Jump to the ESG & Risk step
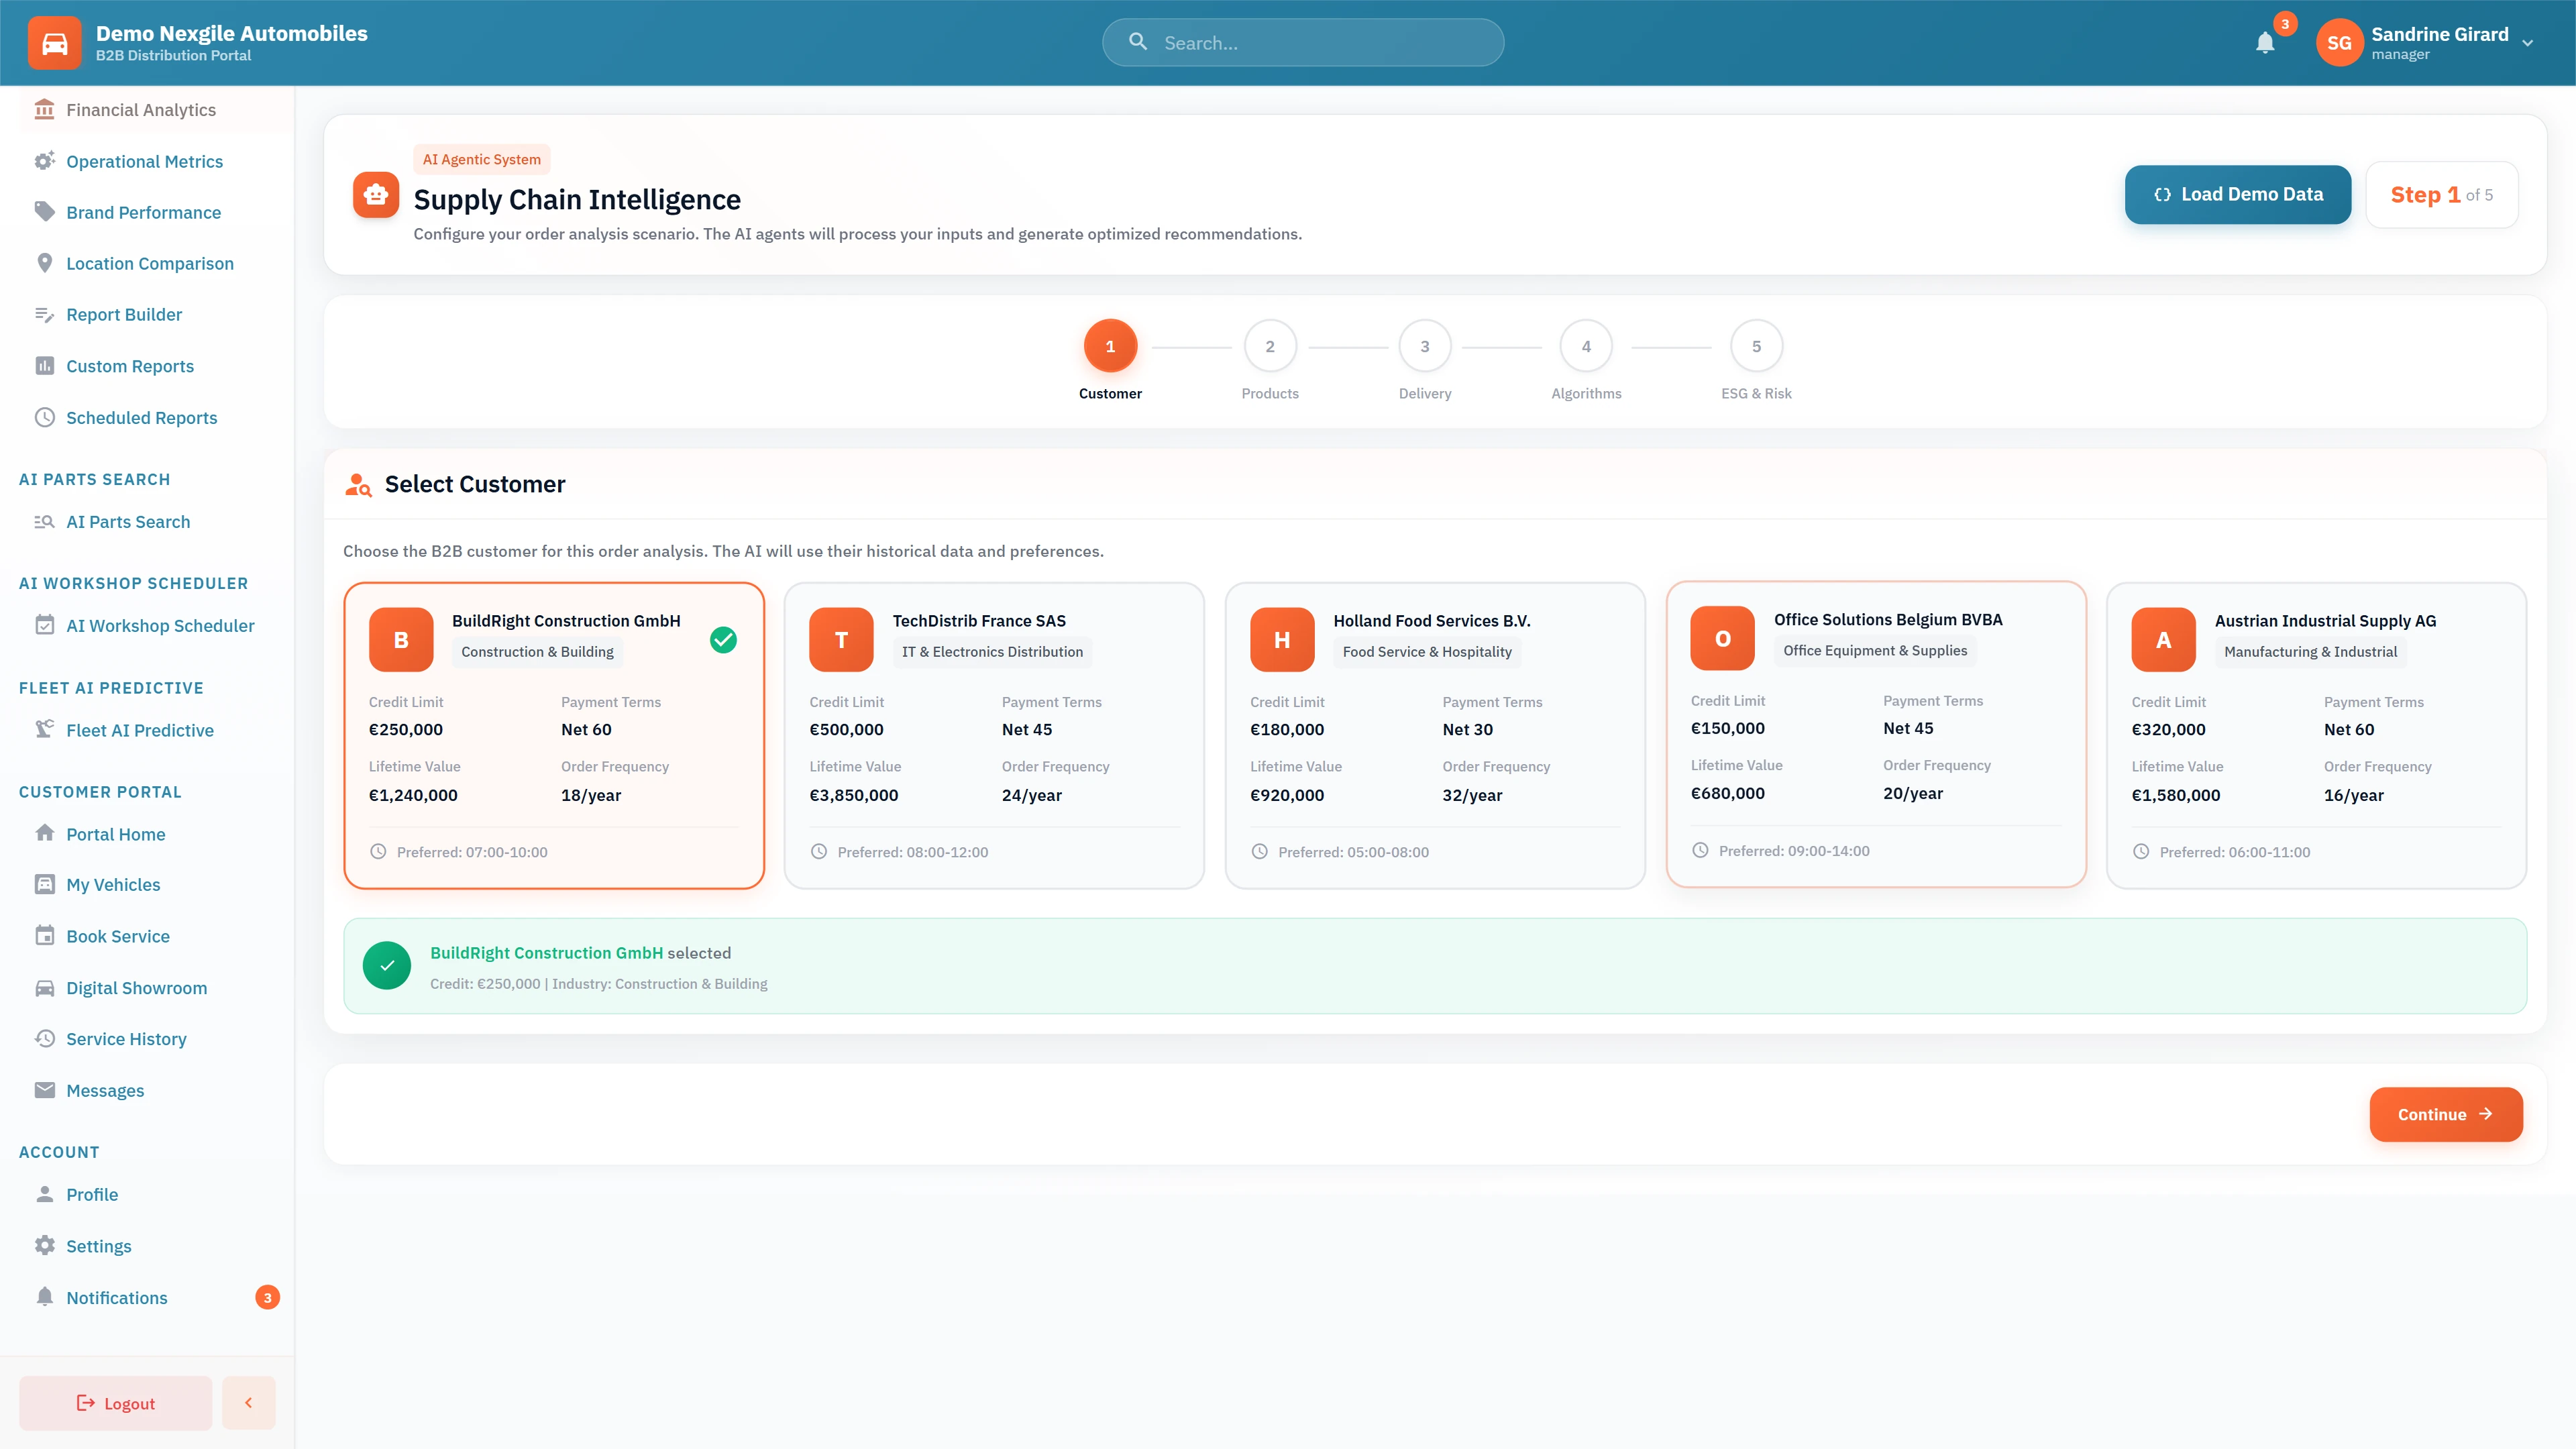This screenshot has width=2576, height=1449. 1756,347
